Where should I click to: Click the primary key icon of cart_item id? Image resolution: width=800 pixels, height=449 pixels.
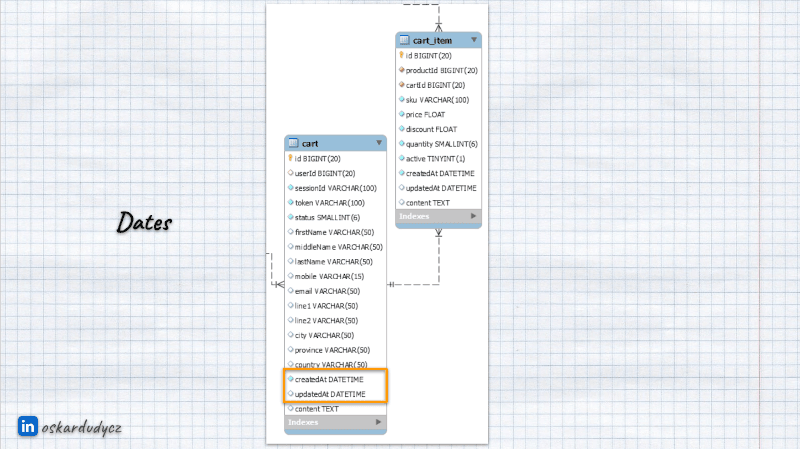[x=402, y=55]
